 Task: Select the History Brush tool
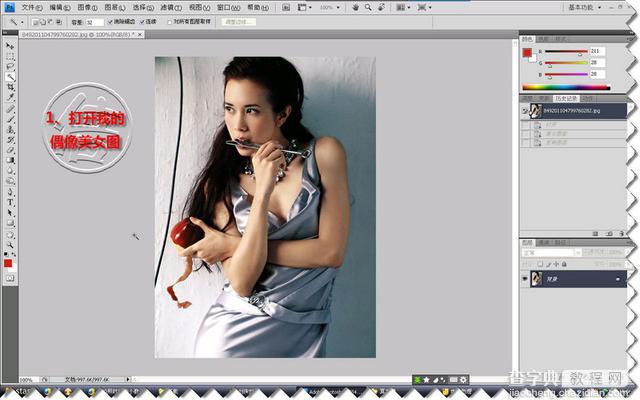pos(10,140)
